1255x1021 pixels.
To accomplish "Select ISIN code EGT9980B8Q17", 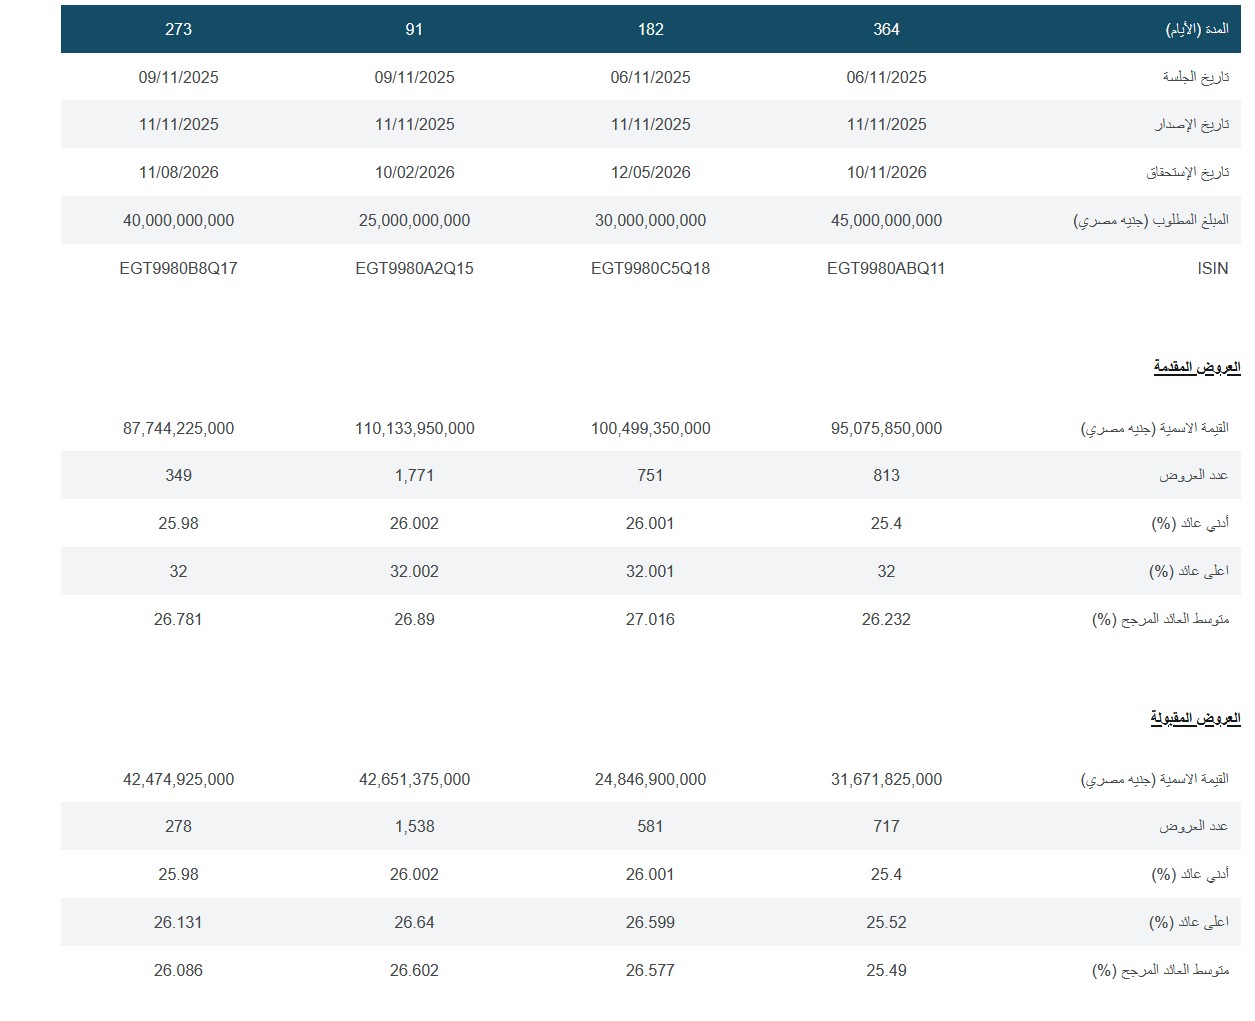I will pos(178,268).
